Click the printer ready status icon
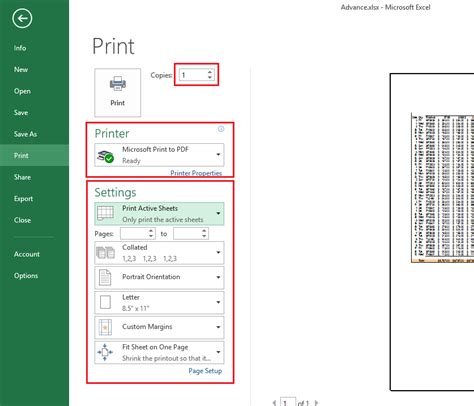The height and width of the screenshot is (406, 474). pyautogui.click(x=105, y=157)
